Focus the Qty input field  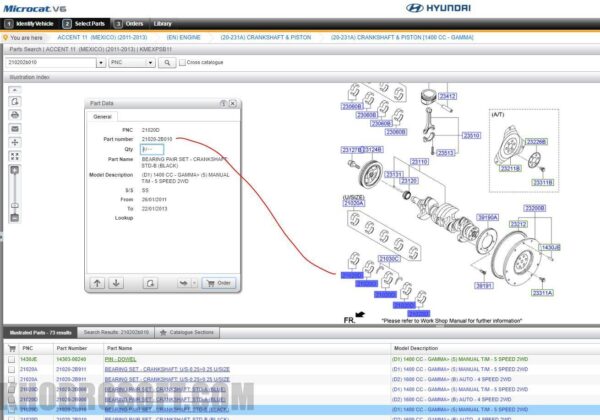pyautogui.click(x=152, y=149)
